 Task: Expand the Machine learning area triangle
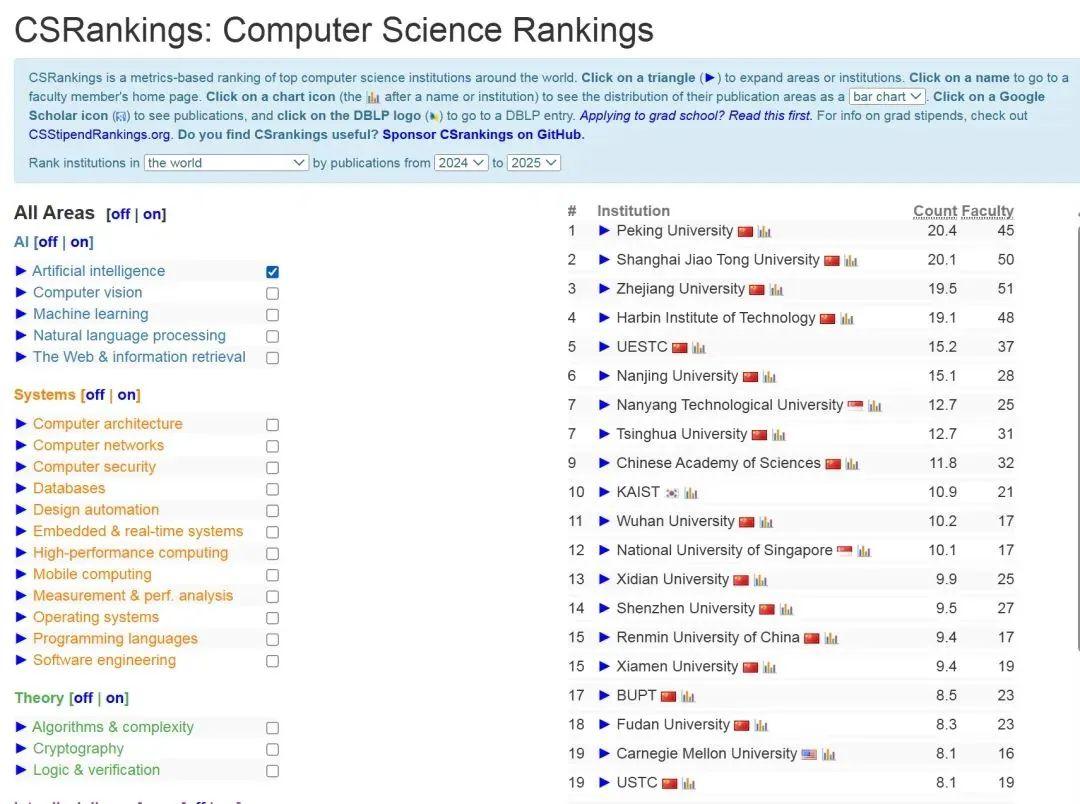pos(21,314)
